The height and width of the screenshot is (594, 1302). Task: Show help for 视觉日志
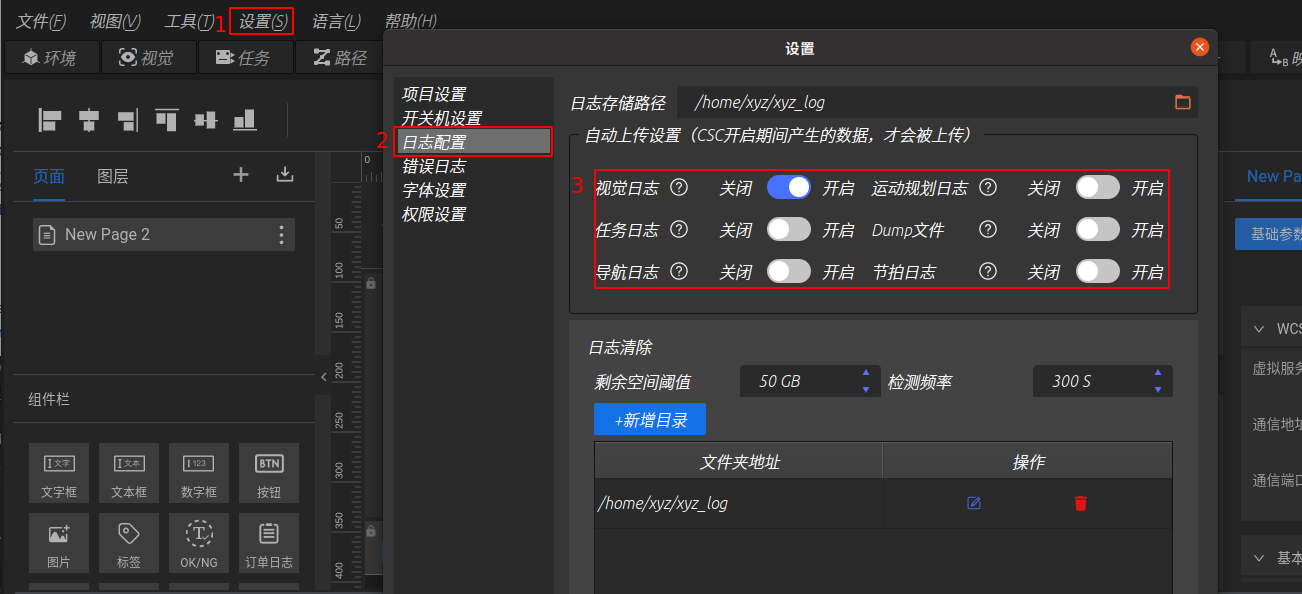(679, 187)
